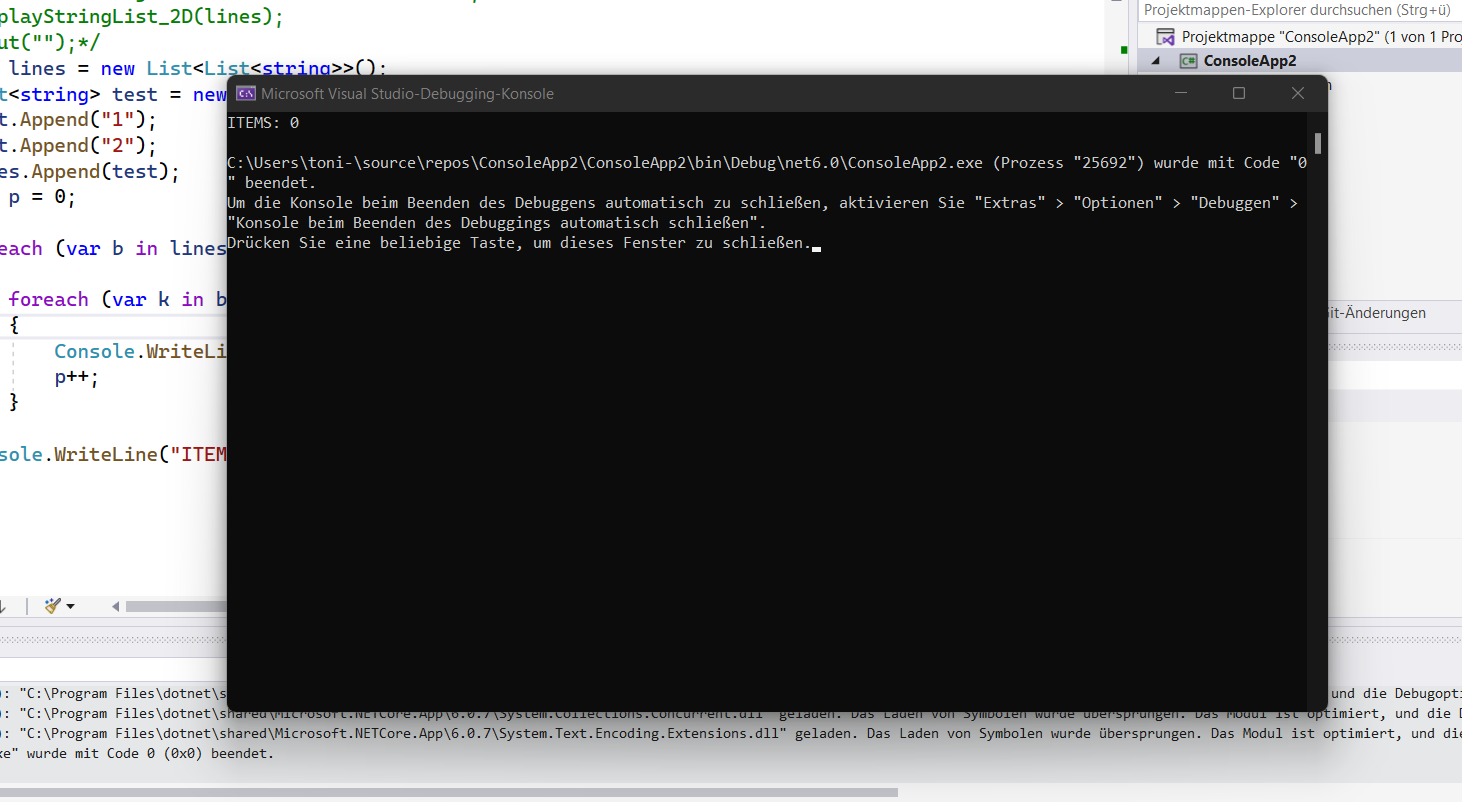Click the Projektmappen-Explorer search box
The width and height of the screenshot is (1462, 802).
pos(1300,9)
